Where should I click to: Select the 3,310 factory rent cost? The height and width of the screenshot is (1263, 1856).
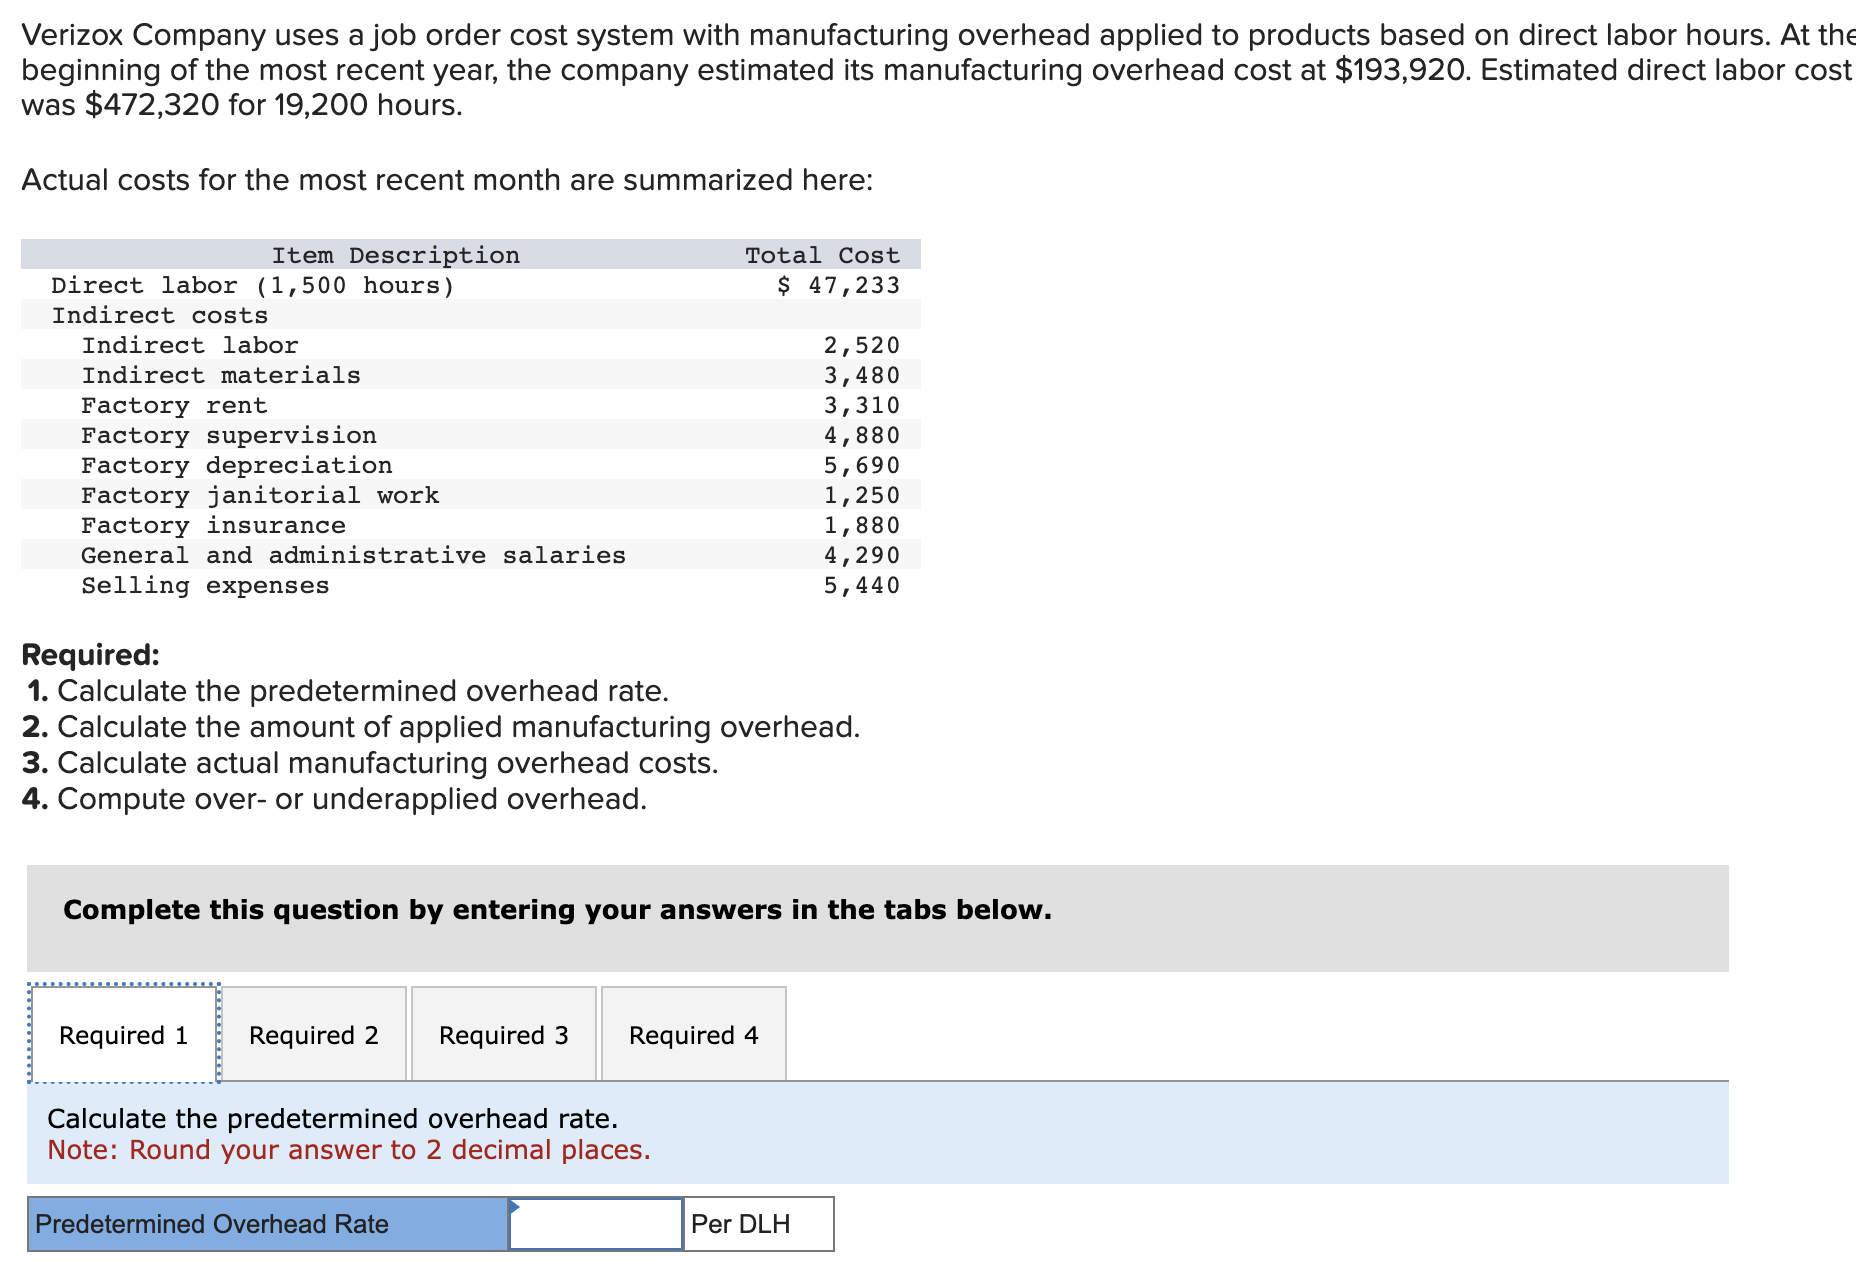tap(862, 405)
